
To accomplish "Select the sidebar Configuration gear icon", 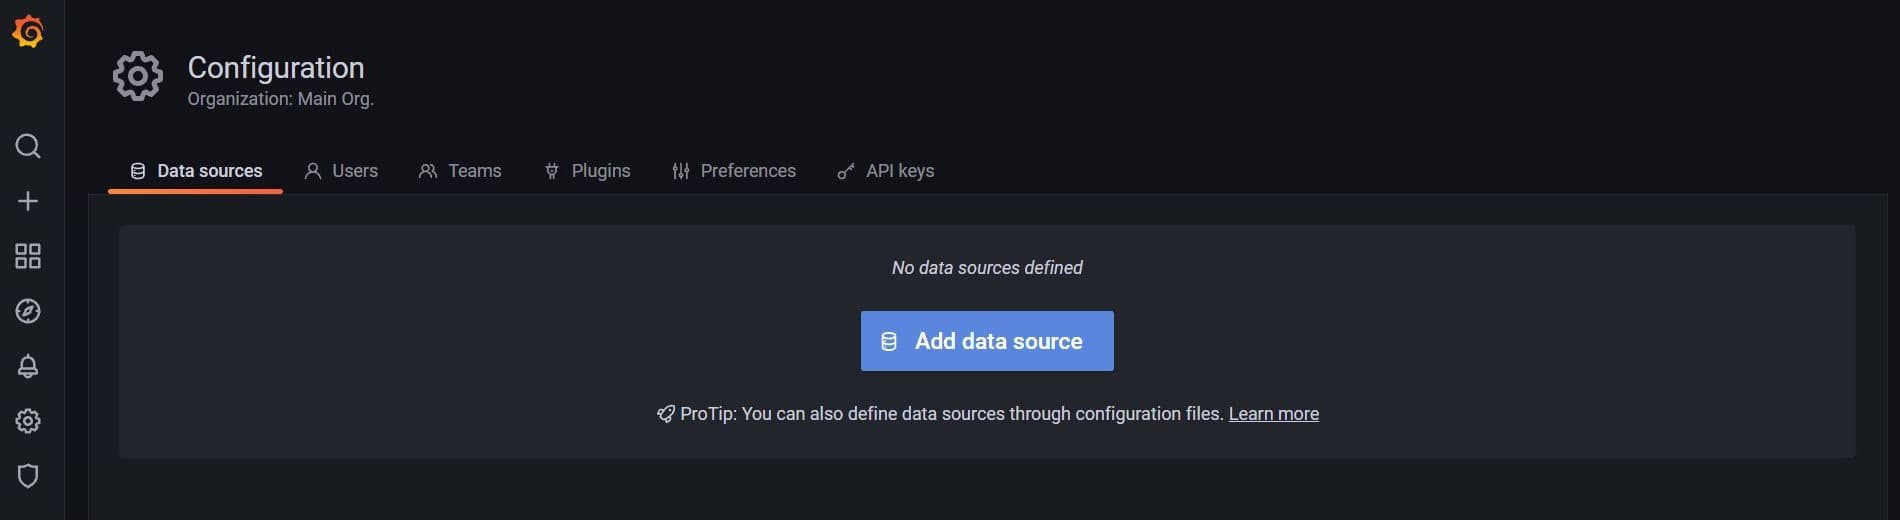I will (x=28, y=421).
